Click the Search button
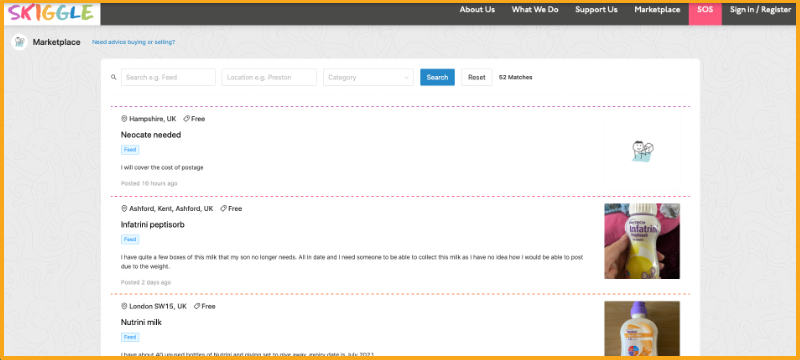The image size is (800, 360). click(437, 78)
